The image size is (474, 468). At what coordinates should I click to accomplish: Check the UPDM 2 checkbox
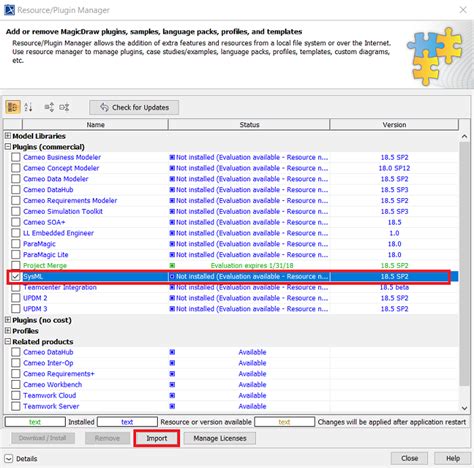click(x=16, y=298)
